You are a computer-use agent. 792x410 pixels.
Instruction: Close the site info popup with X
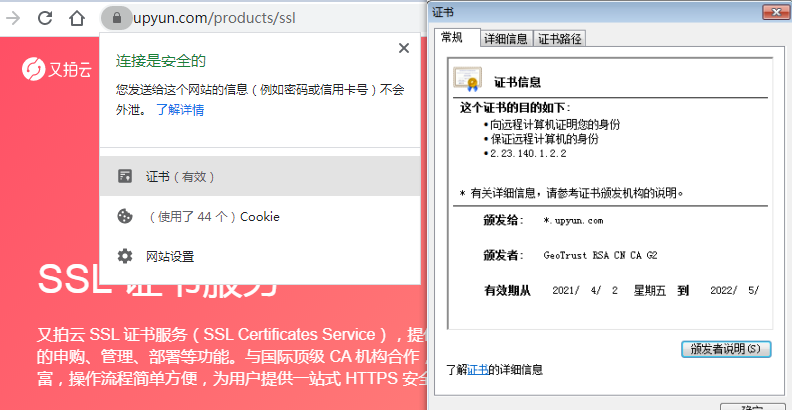404,48
